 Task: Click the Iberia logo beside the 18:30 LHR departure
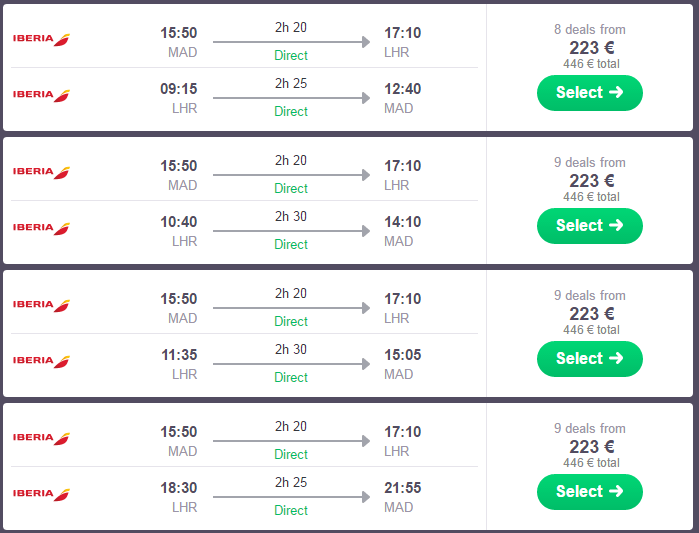(x=41, y=494)
